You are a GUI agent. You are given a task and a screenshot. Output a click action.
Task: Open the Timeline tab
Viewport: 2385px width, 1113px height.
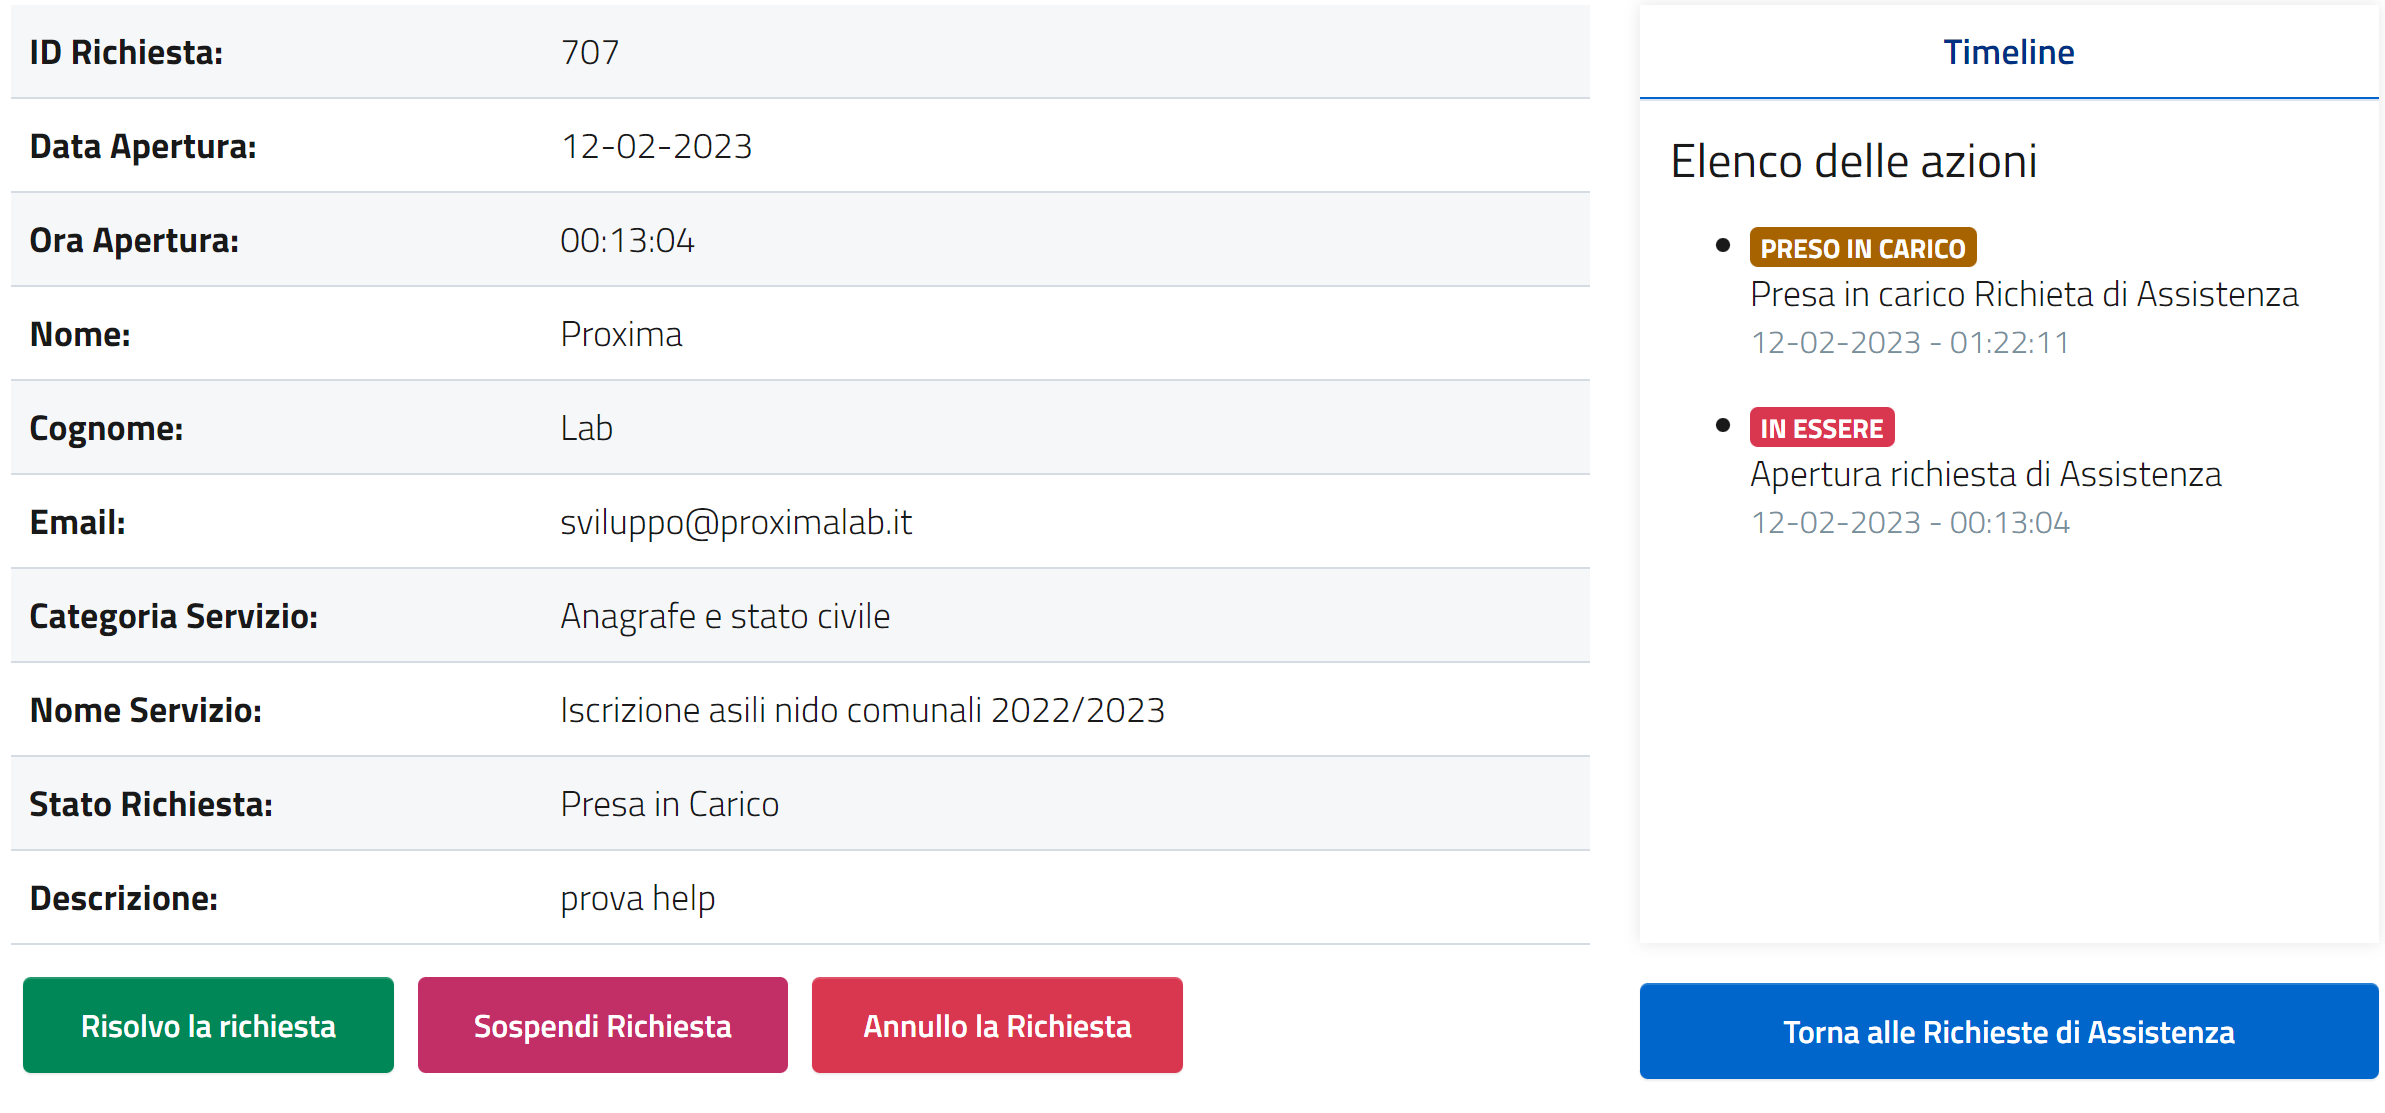[x=2008, y=52]
